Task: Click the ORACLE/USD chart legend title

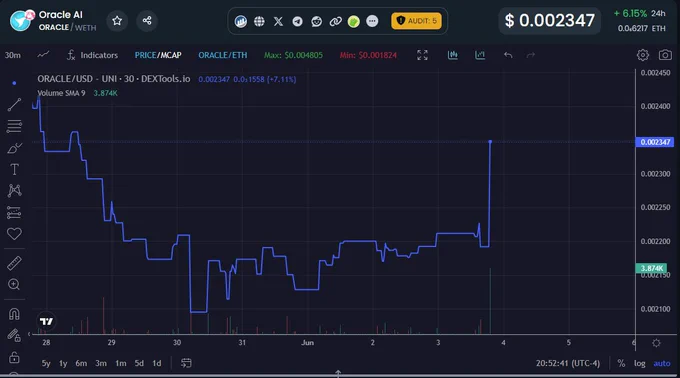Action: click(114, 79)
